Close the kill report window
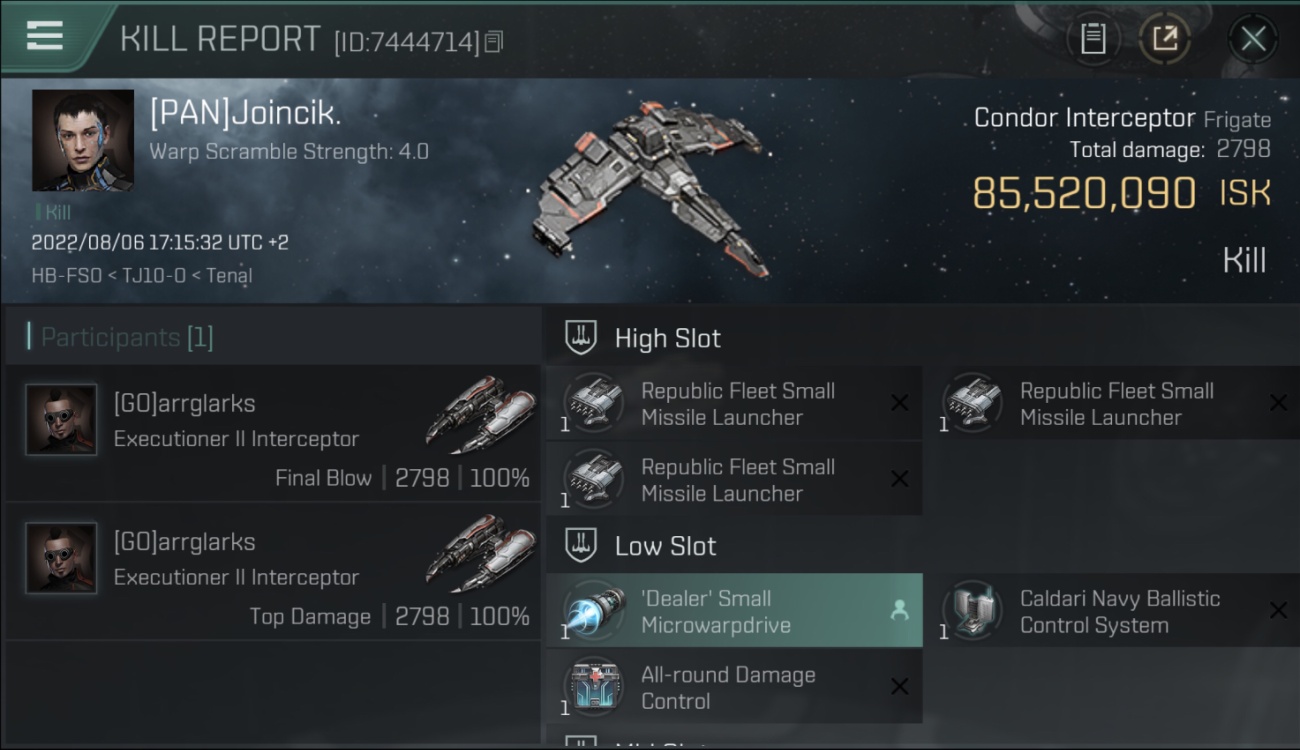This screenshot has height=750, width=1300. tap(1253, 40)
